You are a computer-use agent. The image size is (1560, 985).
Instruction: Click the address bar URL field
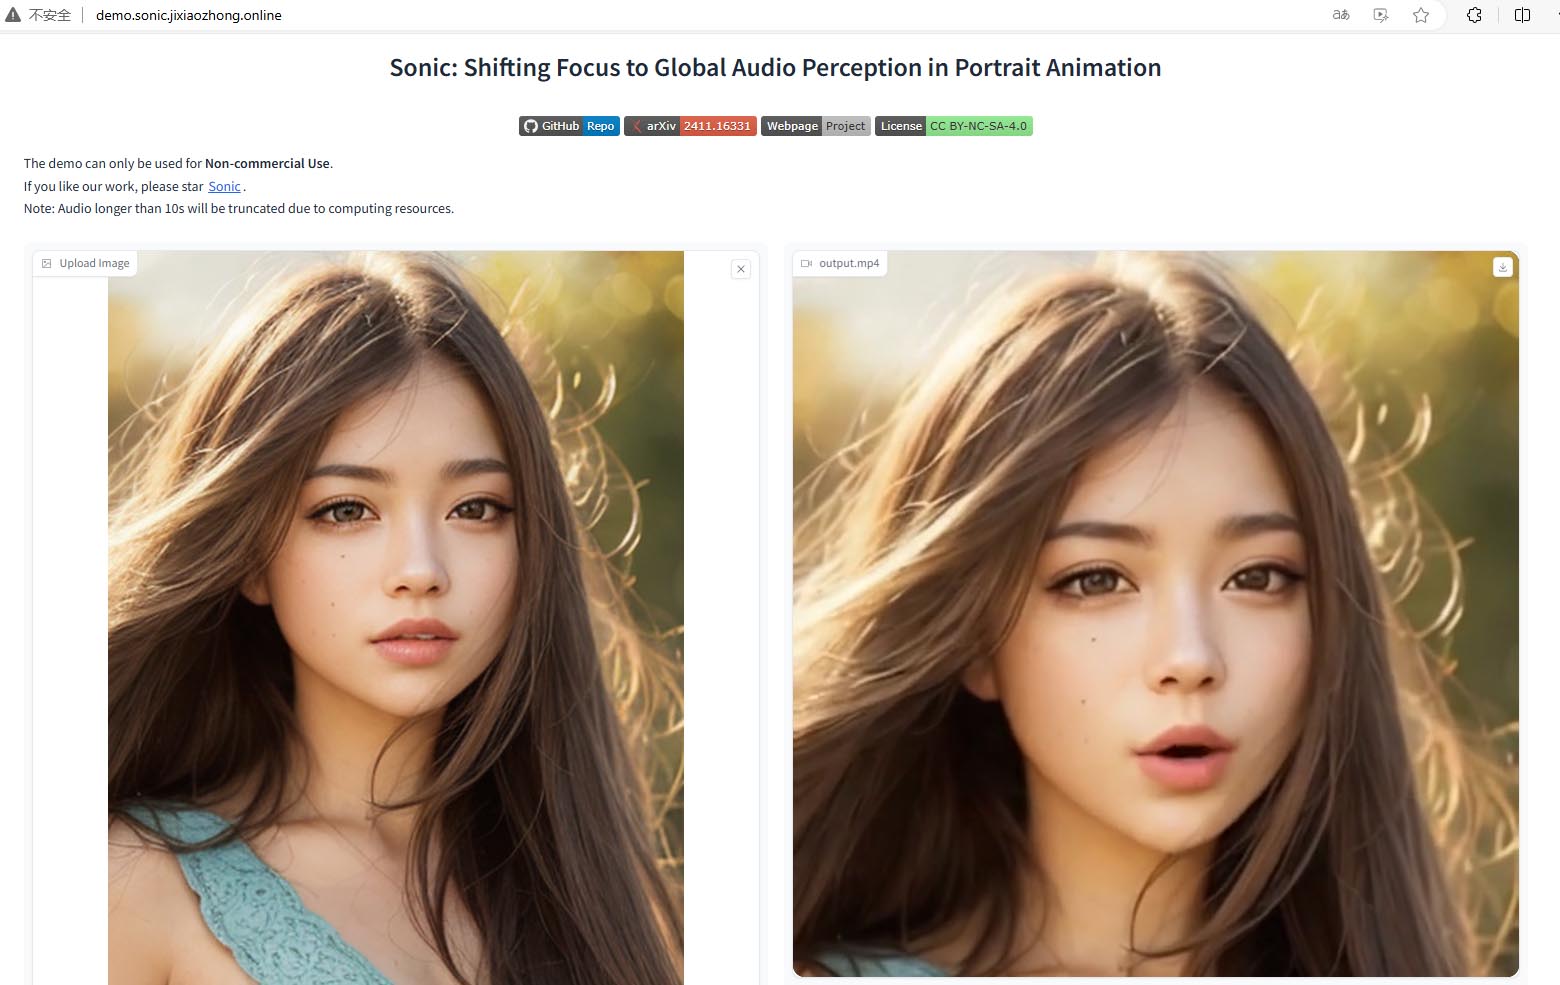(189, 15)
